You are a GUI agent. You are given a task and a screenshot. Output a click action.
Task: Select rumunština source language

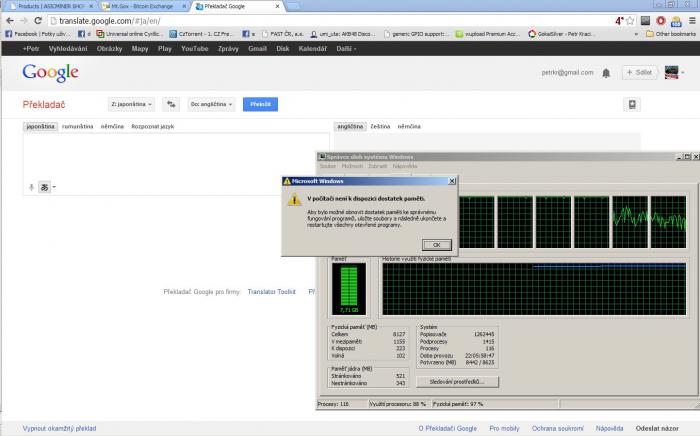tap(78, 126)
